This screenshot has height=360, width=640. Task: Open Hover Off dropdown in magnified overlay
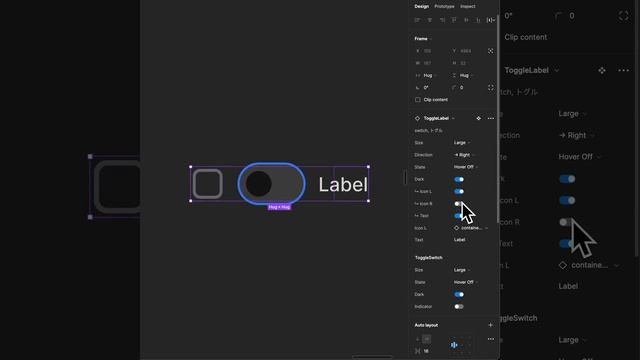[579, 157]
